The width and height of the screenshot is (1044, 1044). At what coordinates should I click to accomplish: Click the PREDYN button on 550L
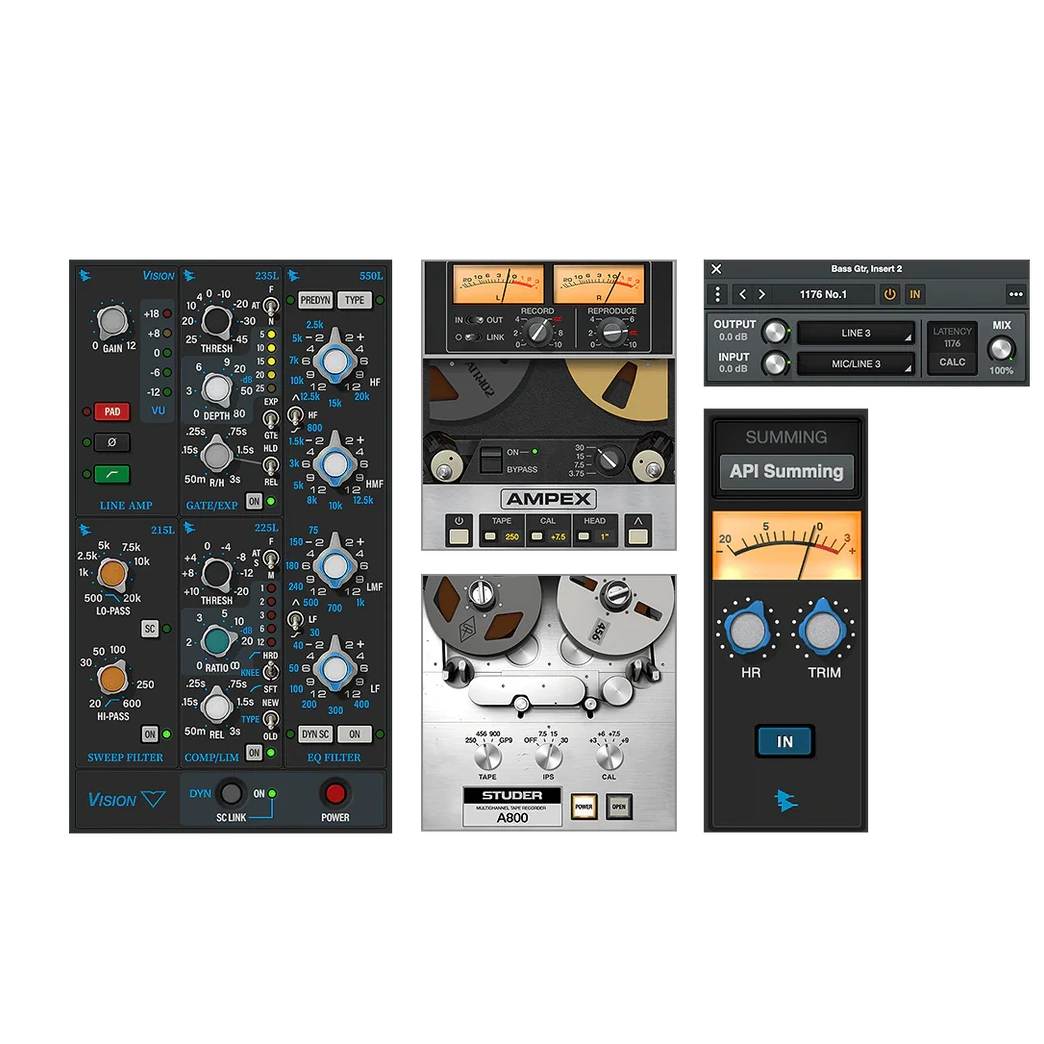click(315, 300)
